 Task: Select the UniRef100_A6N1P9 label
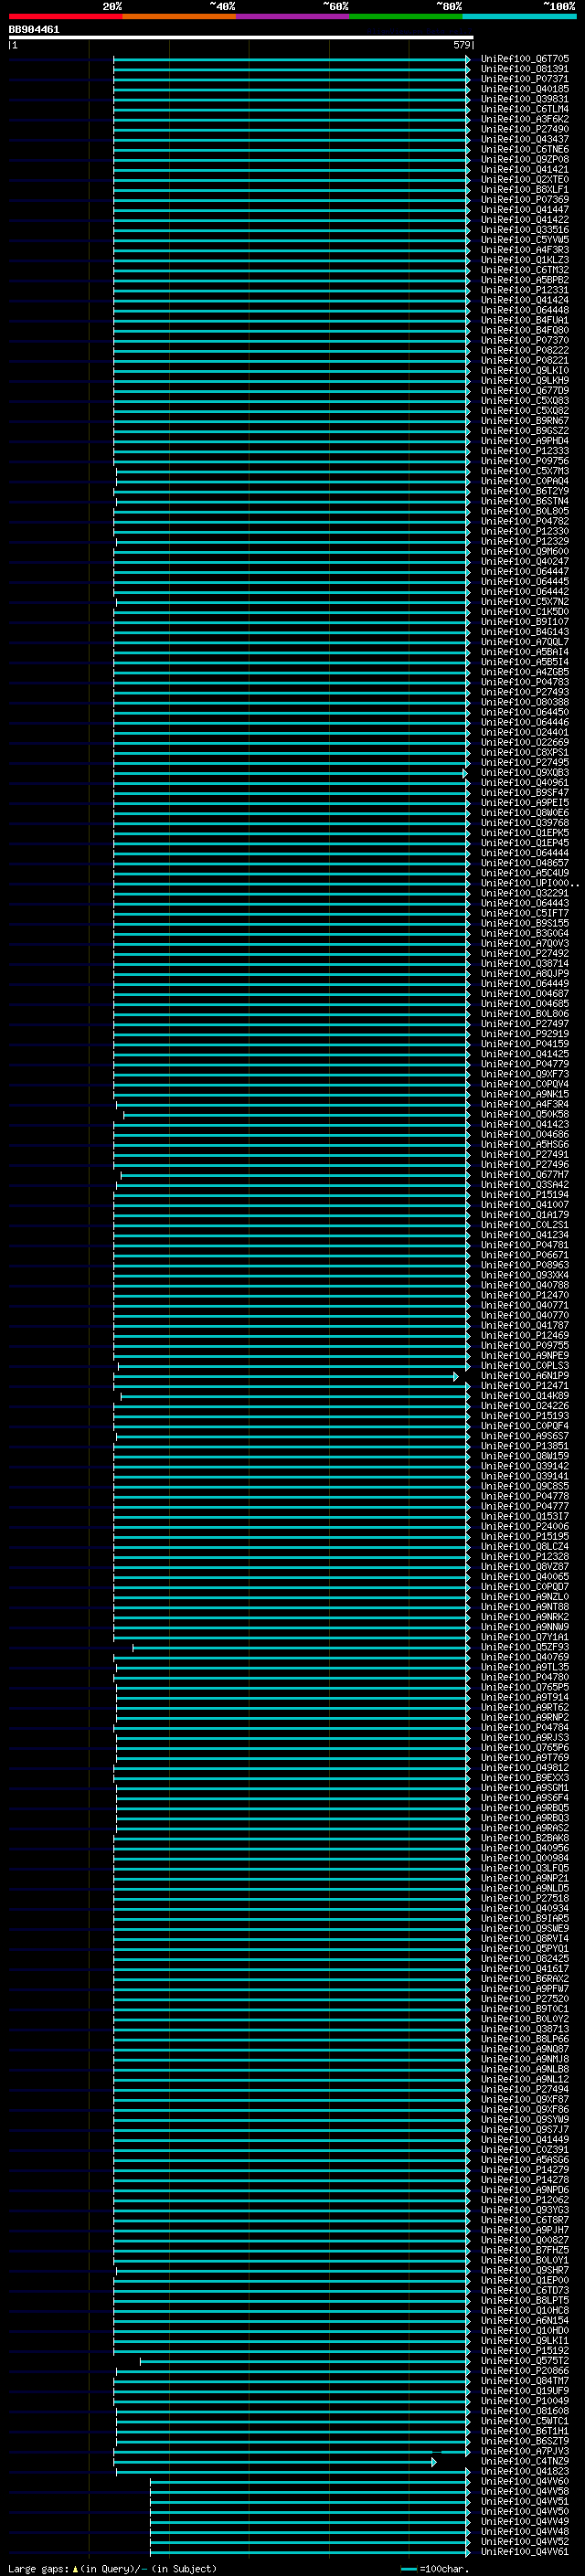tap(525, 1376)
